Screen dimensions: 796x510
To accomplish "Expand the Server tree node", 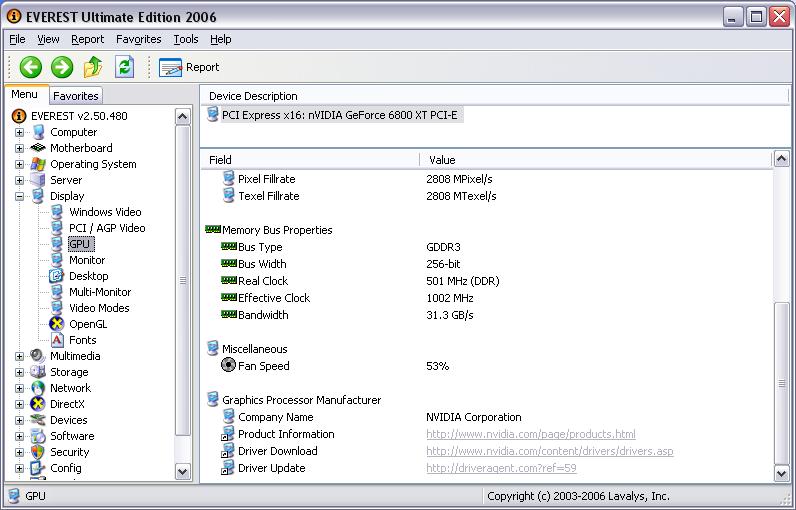I will click(19, 180).
